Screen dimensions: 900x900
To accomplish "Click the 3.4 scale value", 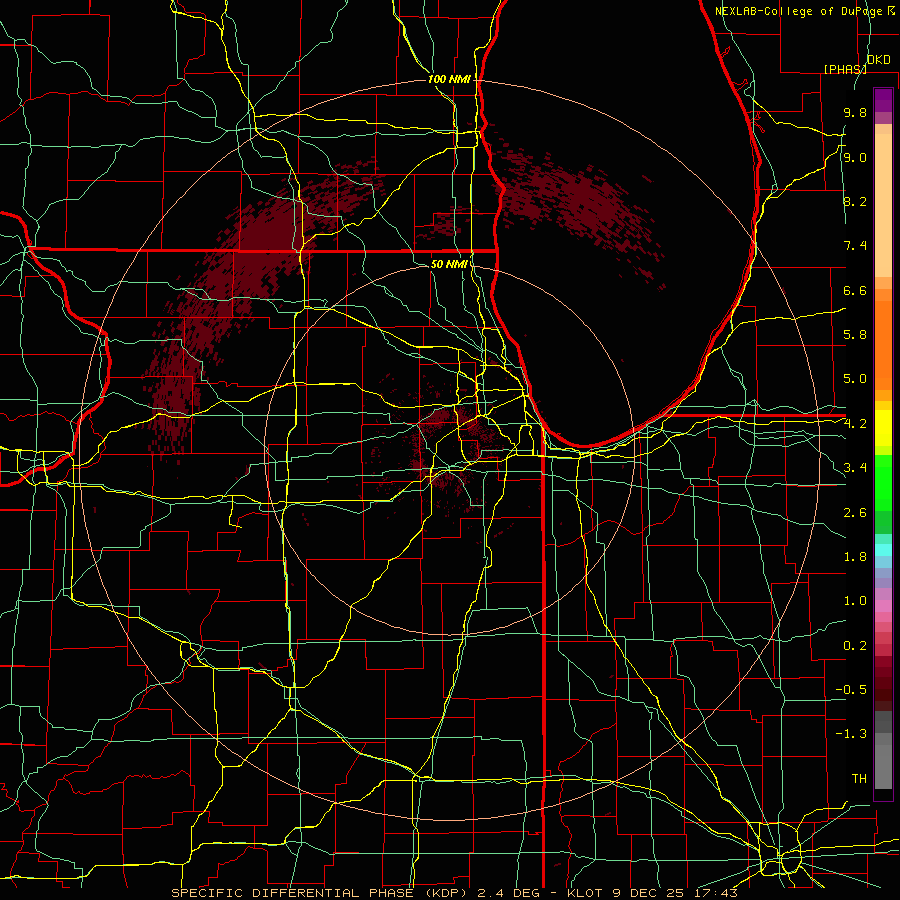I will point(855,468).
